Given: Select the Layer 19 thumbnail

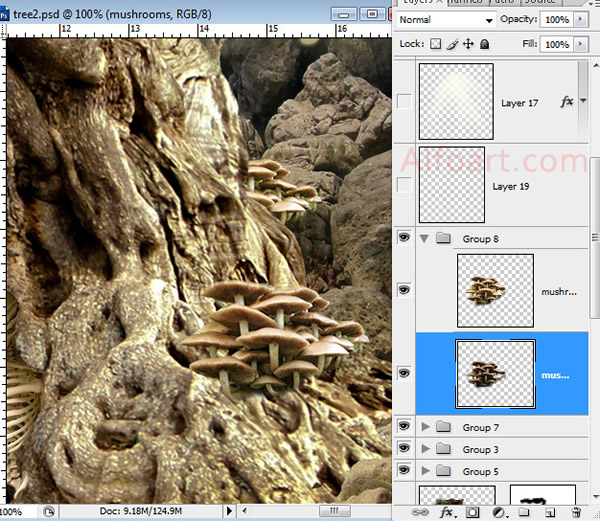Looking at the screenshot, I should pos(451,186).
